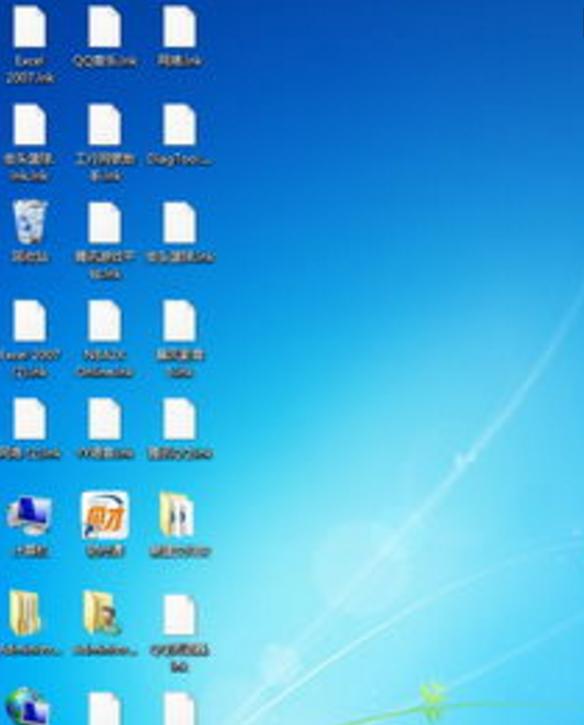This screenshot has width=584, height=725.
Task: Select the blank file below Excel 2007.lnk
Action: pos(30,125)
